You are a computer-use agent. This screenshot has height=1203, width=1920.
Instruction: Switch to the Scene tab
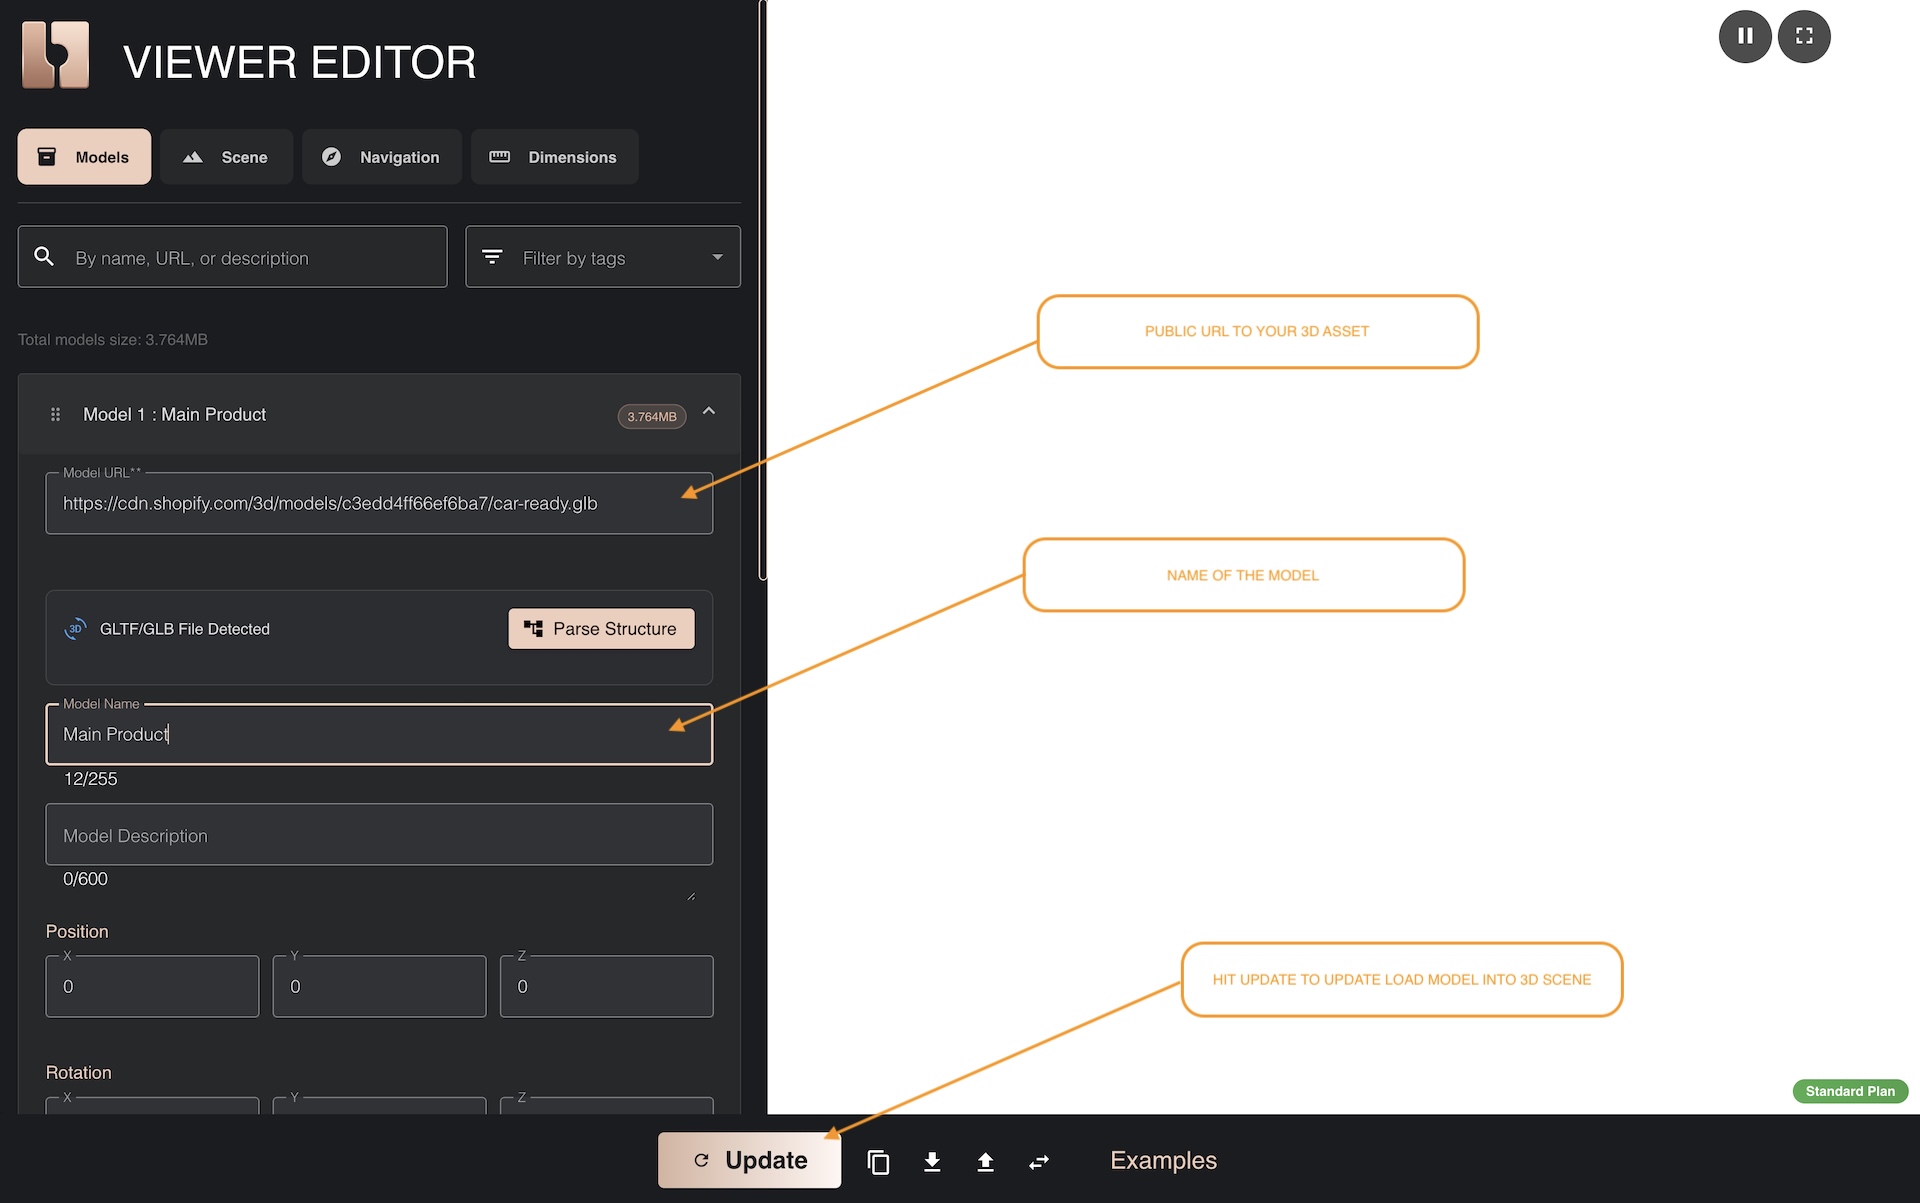click(x=226, y=157)
